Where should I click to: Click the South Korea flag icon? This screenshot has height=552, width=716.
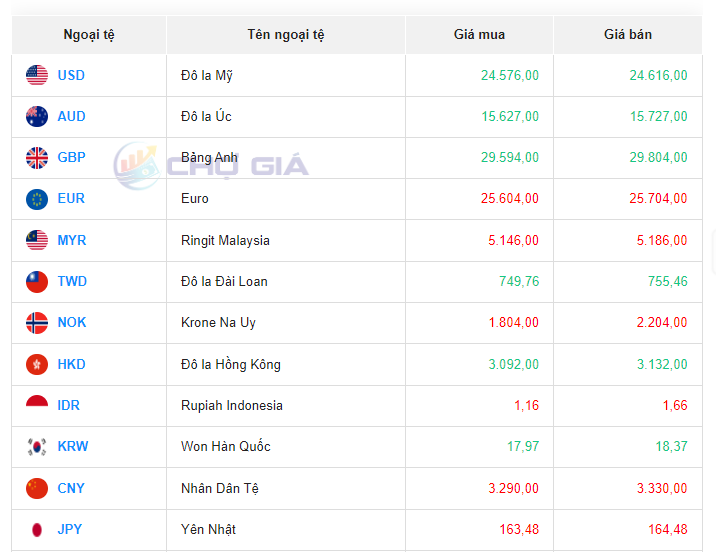pyautogui.click(x=37, y=447)
